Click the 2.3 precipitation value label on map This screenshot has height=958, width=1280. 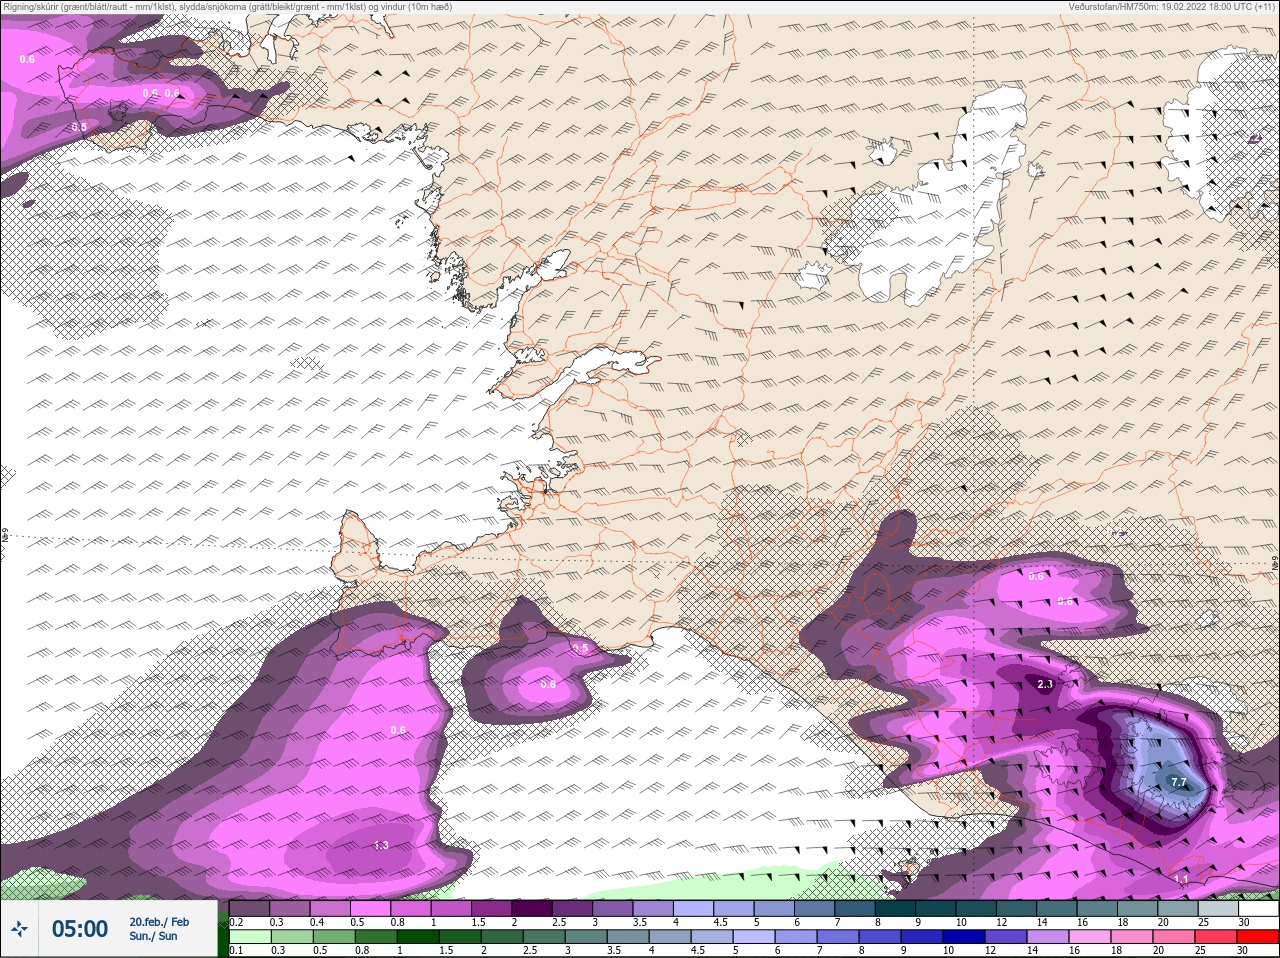(1045, 685)
